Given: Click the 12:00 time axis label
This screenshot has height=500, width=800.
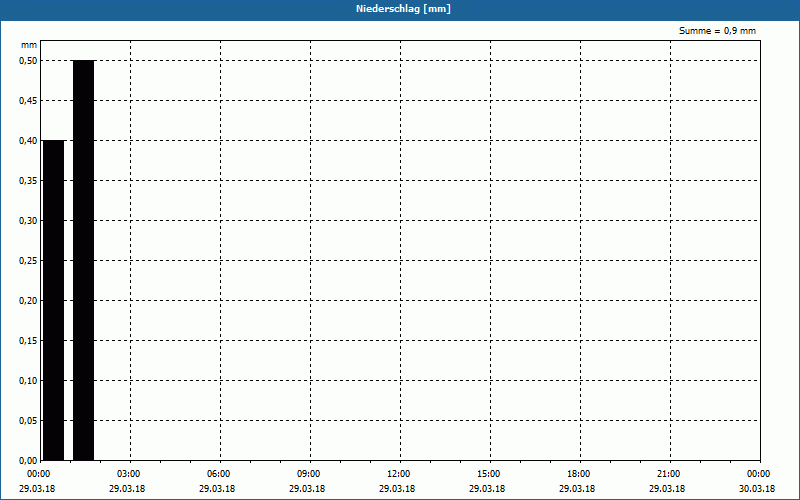Looking at the screenshot, I should (399, 474).
